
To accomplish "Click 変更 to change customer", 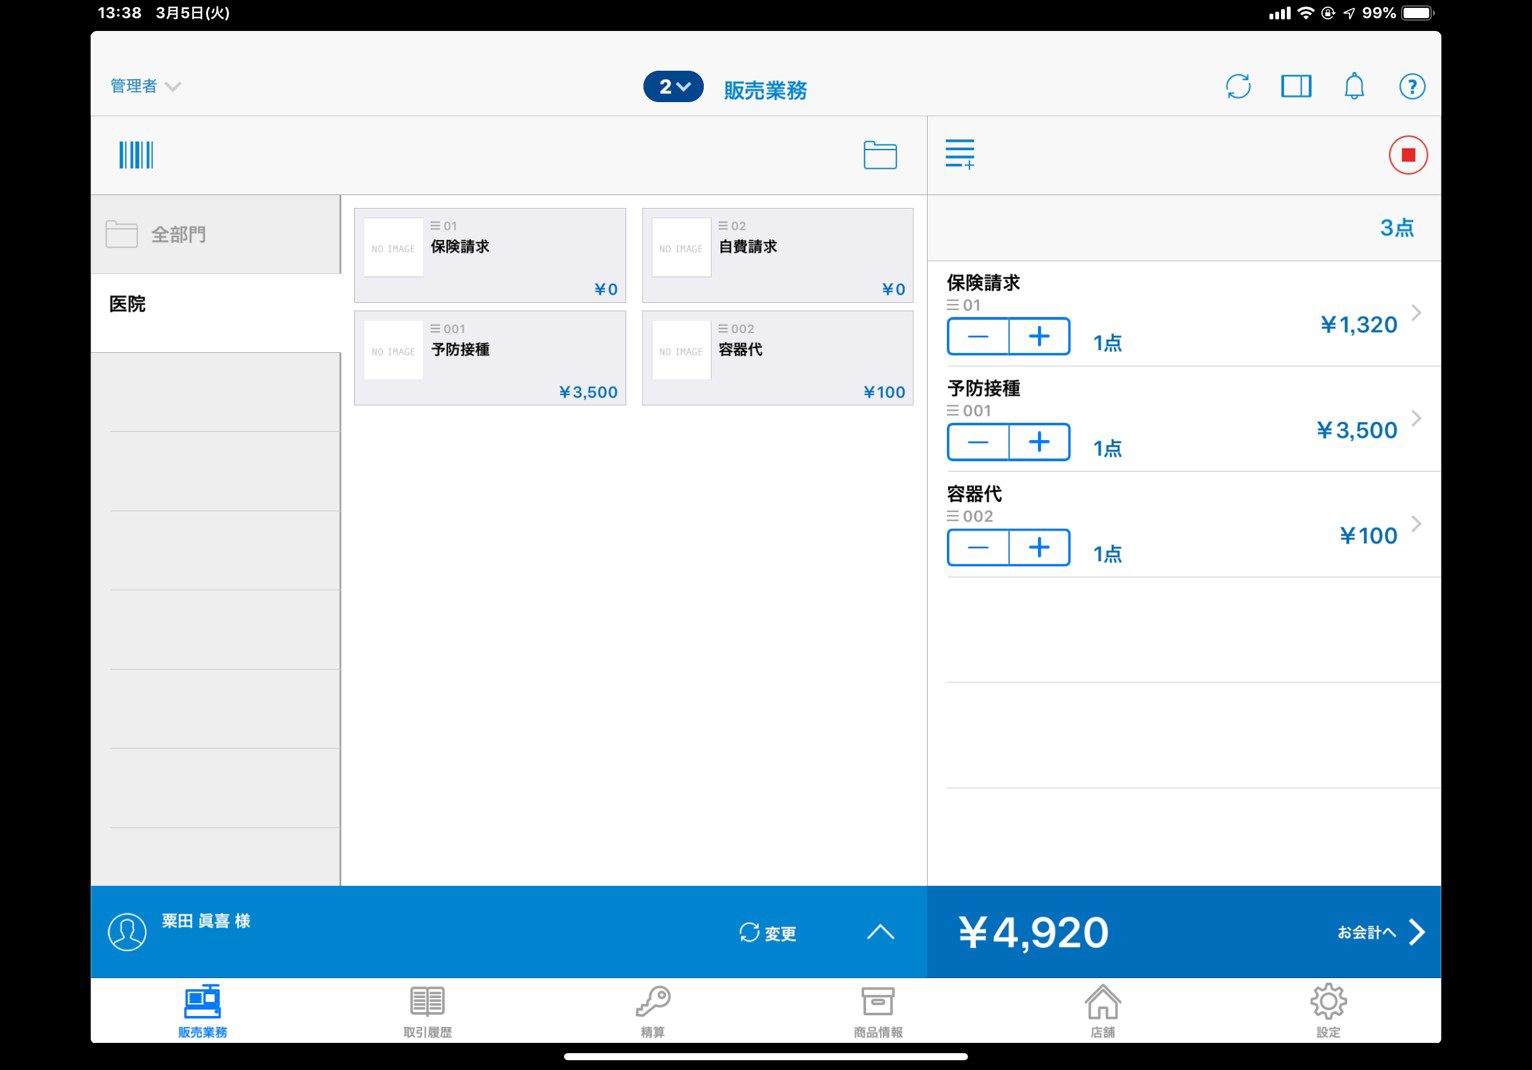I will tap(768, 933).
